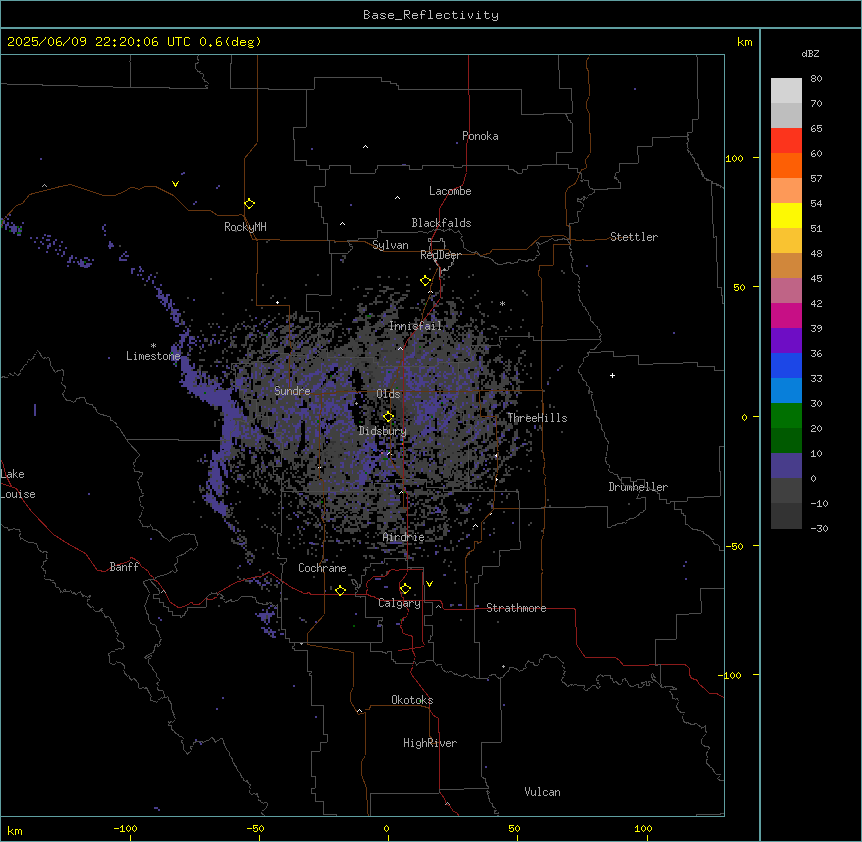Pick the bright green swatch in dBZ legend
Image resolution: width=862 pixels, height=842 pixels.
pos(786,416)
